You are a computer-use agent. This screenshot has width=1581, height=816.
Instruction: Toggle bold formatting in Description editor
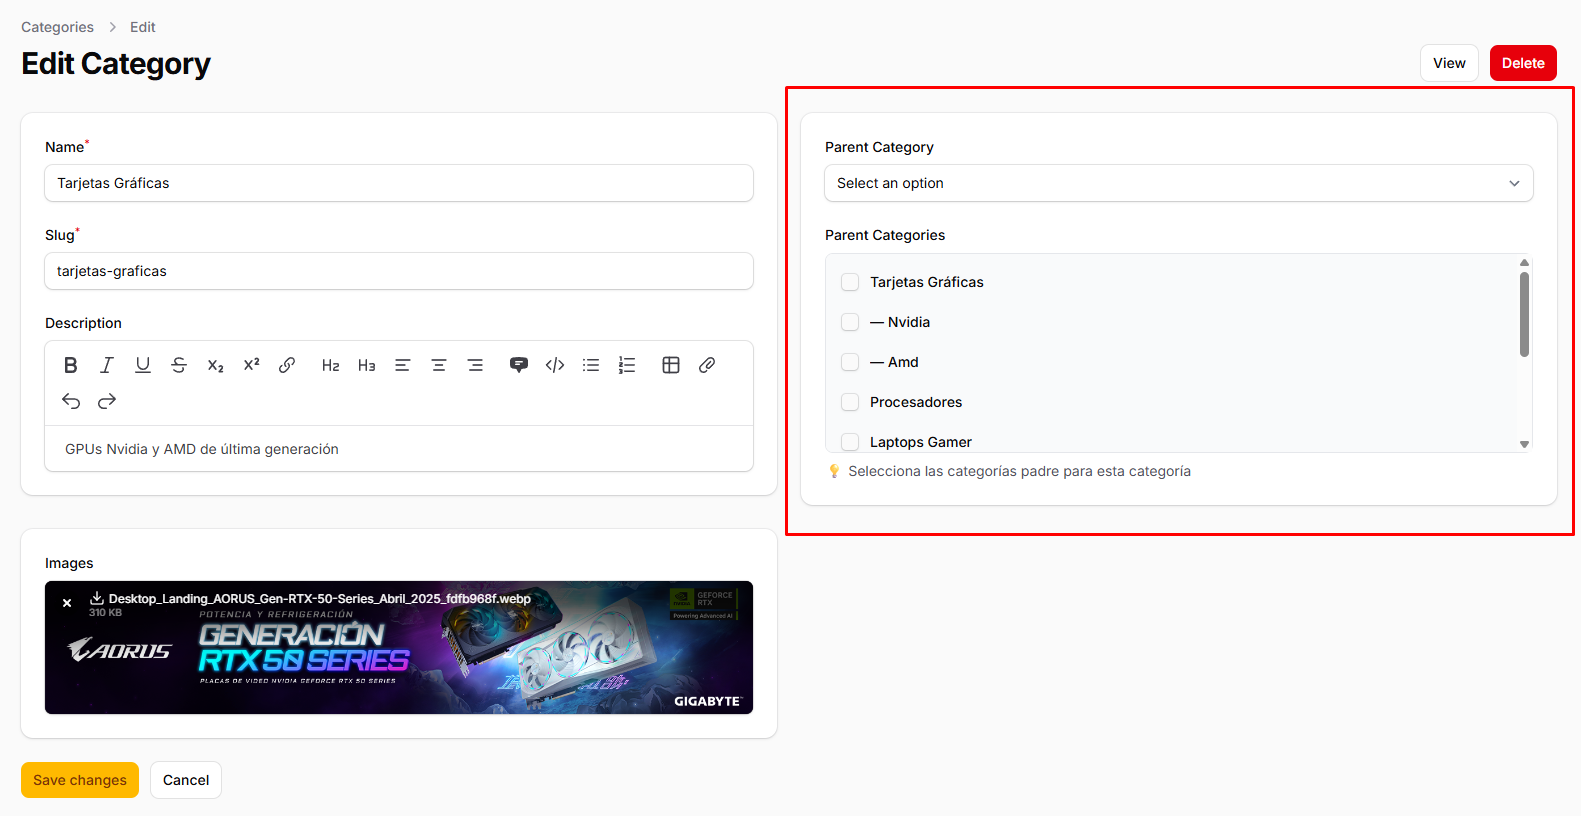click(71, 365)
